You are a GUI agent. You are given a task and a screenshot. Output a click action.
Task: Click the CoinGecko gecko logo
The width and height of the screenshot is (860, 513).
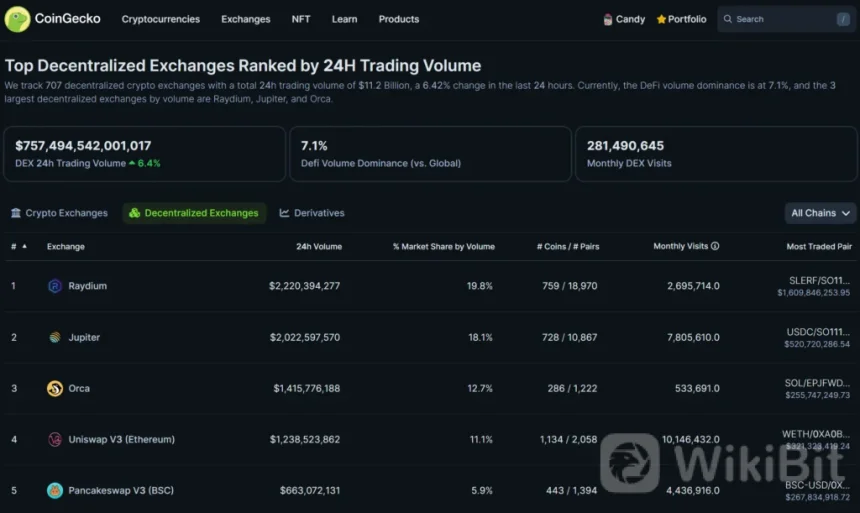pos(17,19)
